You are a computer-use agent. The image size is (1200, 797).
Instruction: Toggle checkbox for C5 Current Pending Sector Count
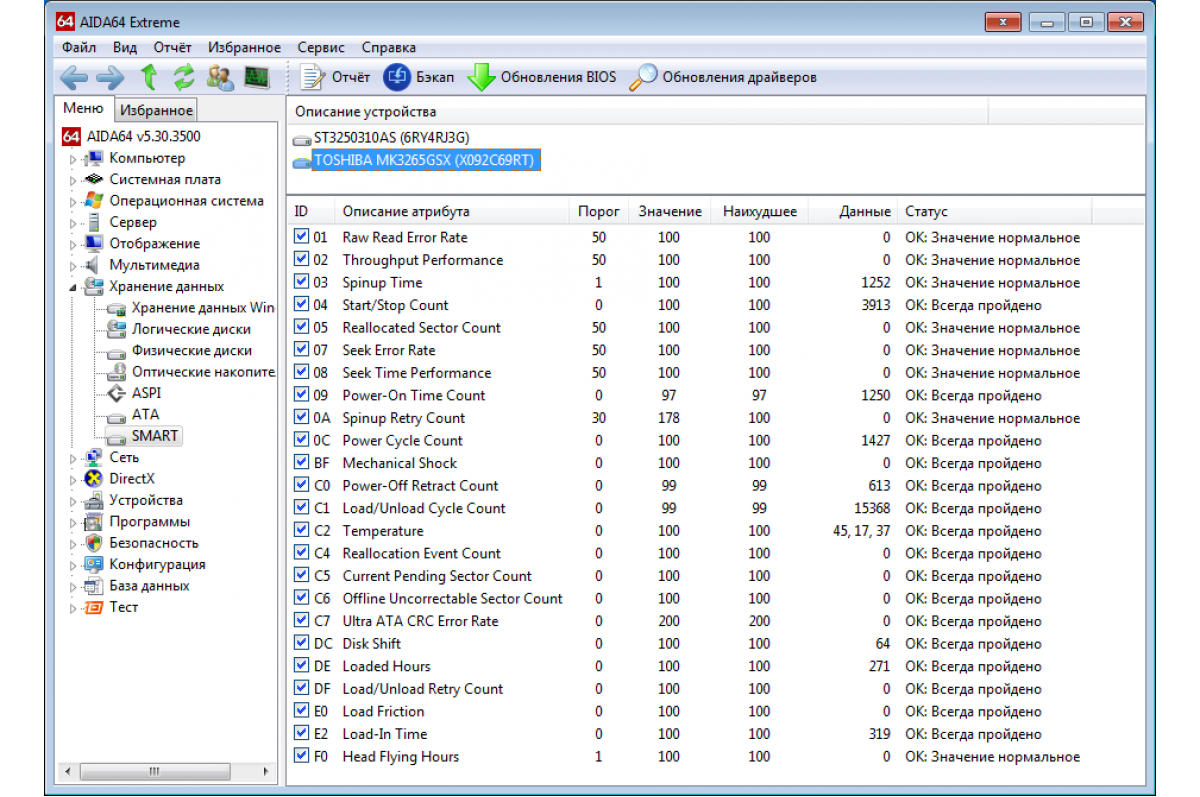(x=302, y=576)
